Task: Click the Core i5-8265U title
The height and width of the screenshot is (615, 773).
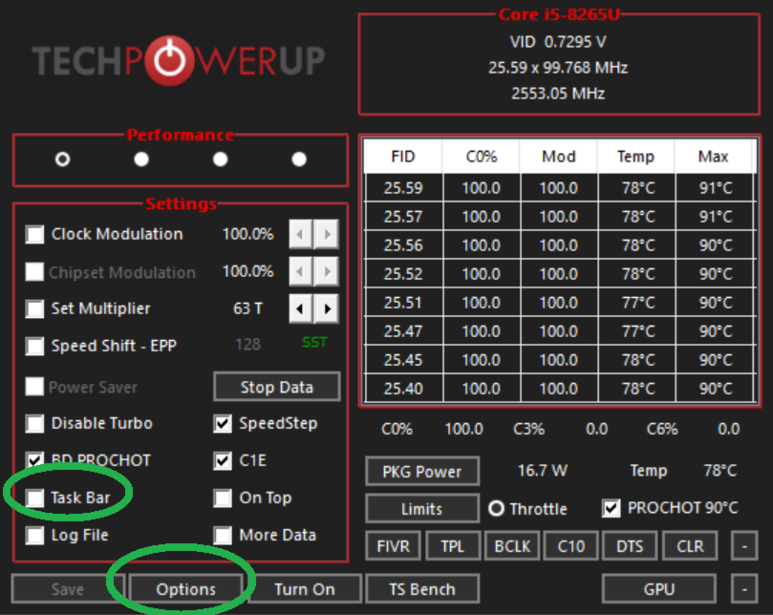Action: (x=559, y=14)
